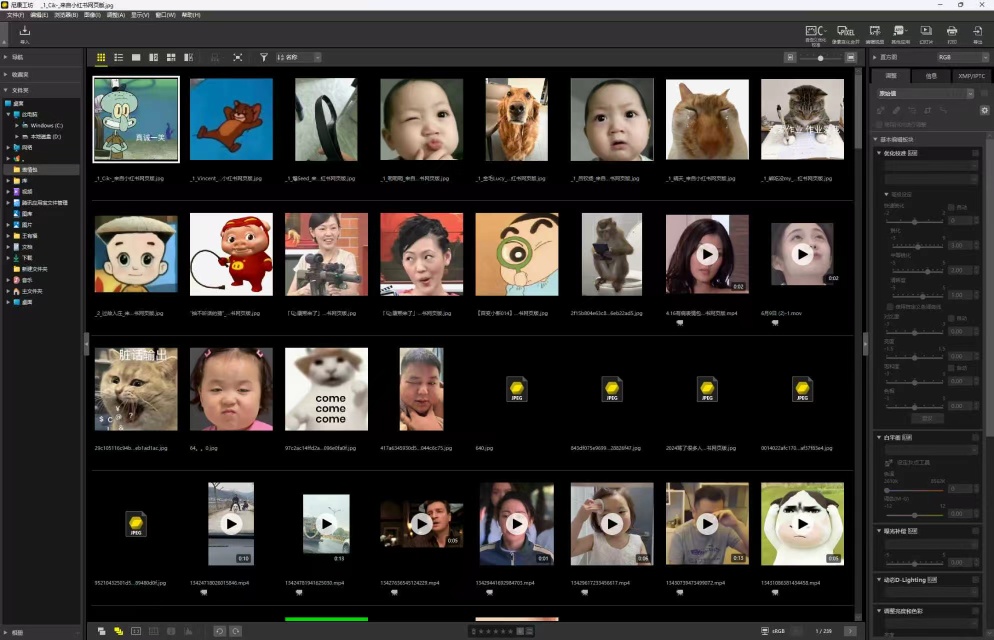994x640 pixels.
Task: Click rotate counterclockwise icon in bottom bar
Action: pos(219,631)
